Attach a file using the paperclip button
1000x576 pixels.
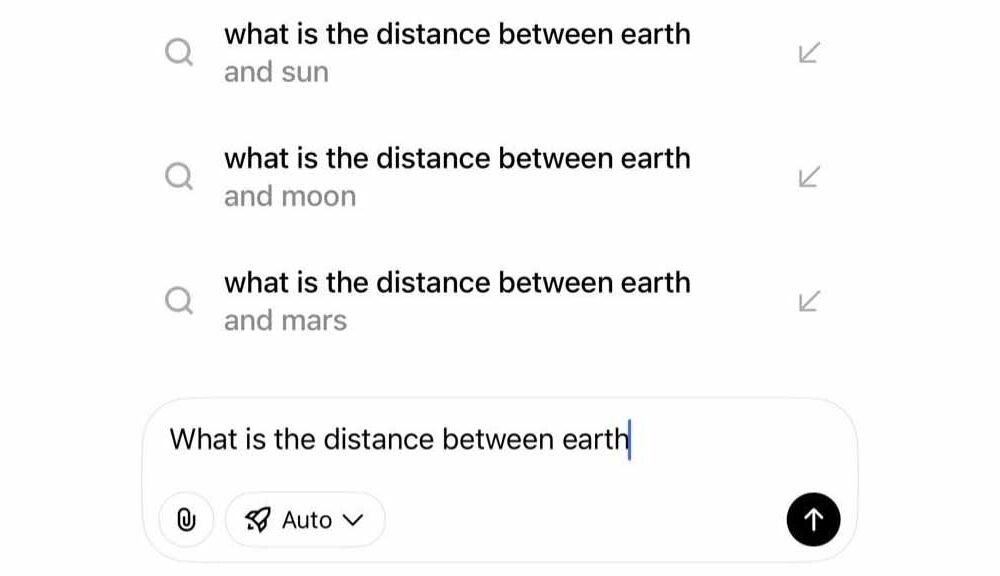(x=187, y=519)
